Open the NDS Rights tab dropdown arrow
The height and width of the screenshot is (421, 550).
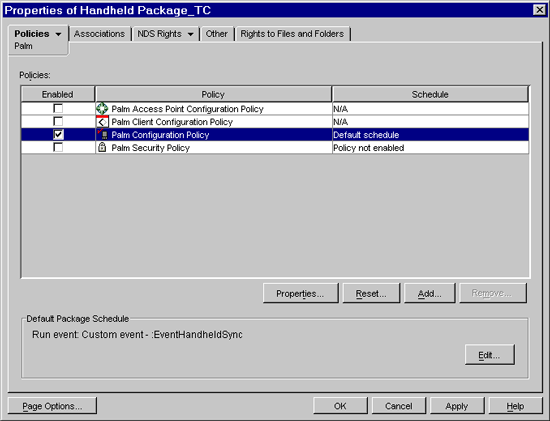tap(190, 34)
